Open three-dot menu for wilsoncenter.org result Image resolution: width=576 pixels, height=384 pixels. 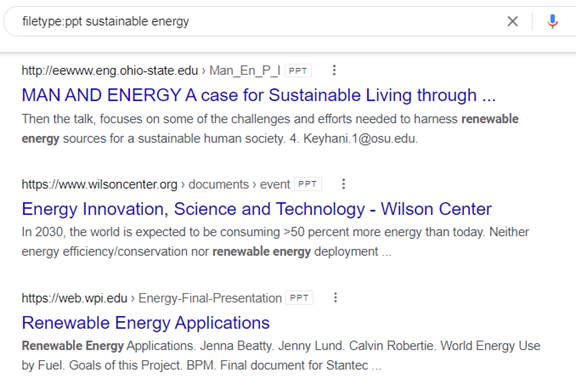point(343,184)
